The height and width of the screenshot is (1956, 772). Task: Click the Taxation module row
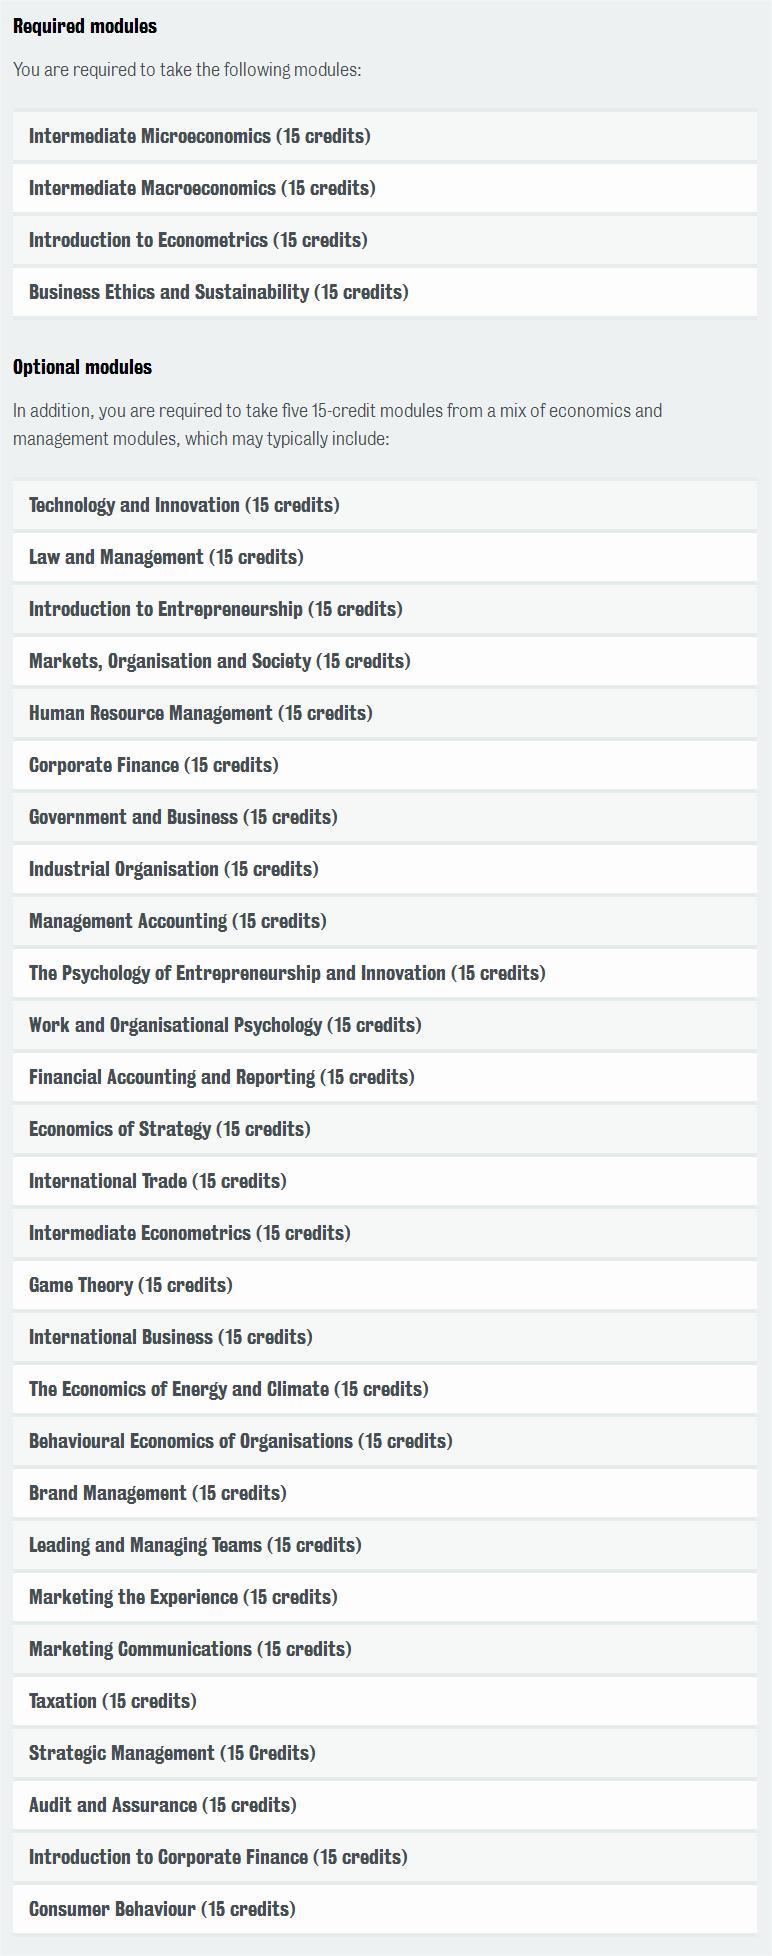385,1701
